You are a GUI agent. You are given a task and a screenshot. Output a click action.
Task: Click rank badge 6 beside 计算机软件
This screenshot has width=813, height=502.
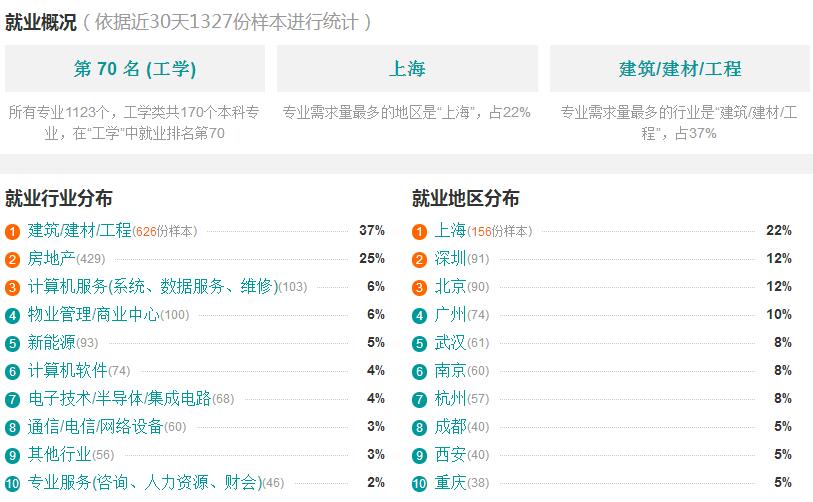click(x=12, y=372)
